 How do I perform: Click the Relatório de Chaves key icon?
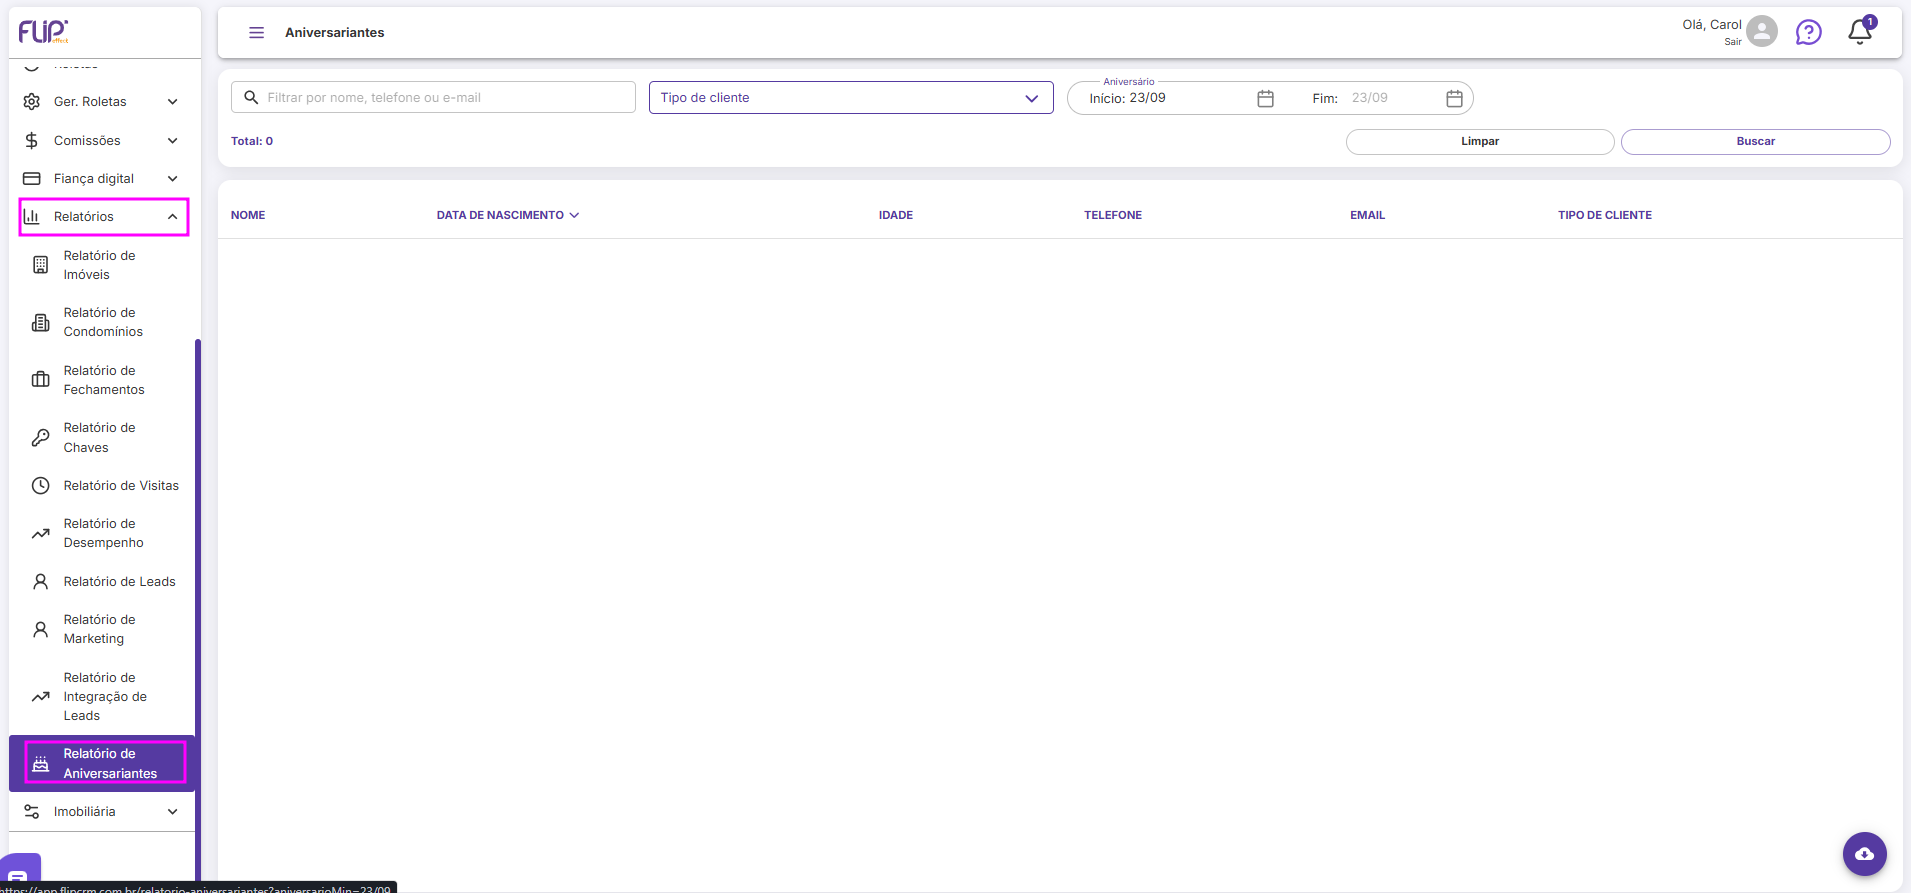(41, 438)
